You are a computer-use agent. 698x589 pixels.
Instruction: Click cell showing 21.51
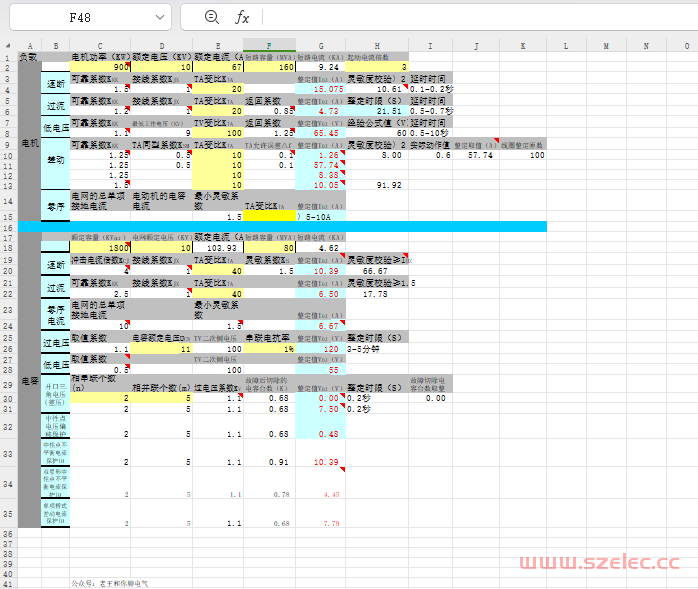coord(377,111)
